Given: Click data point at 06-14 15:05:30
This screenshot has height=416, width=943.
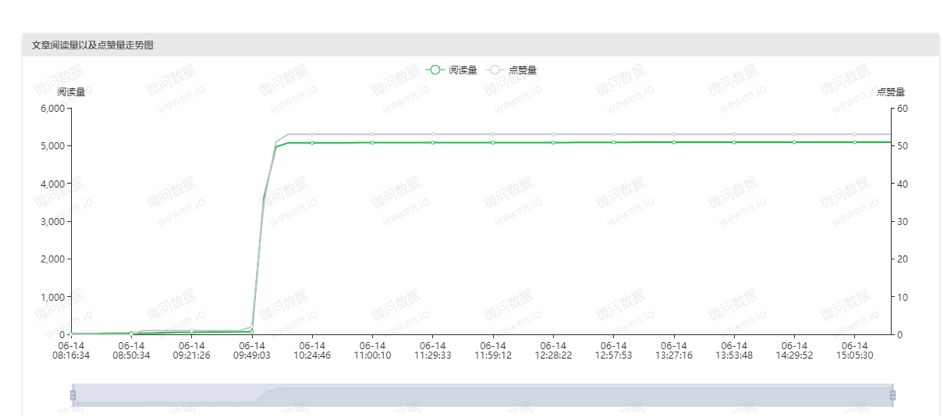Looking at the screenshot, I should 855,142.
